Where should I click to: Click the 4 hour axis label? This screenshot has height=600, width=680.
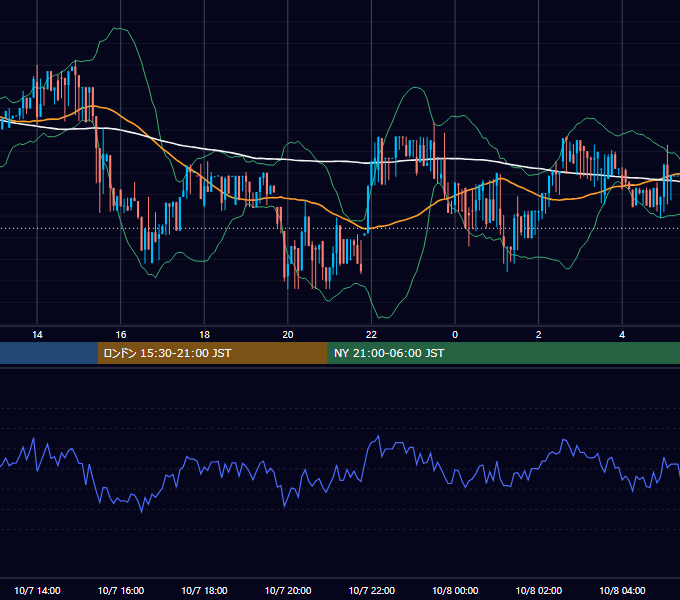[622, 335]
